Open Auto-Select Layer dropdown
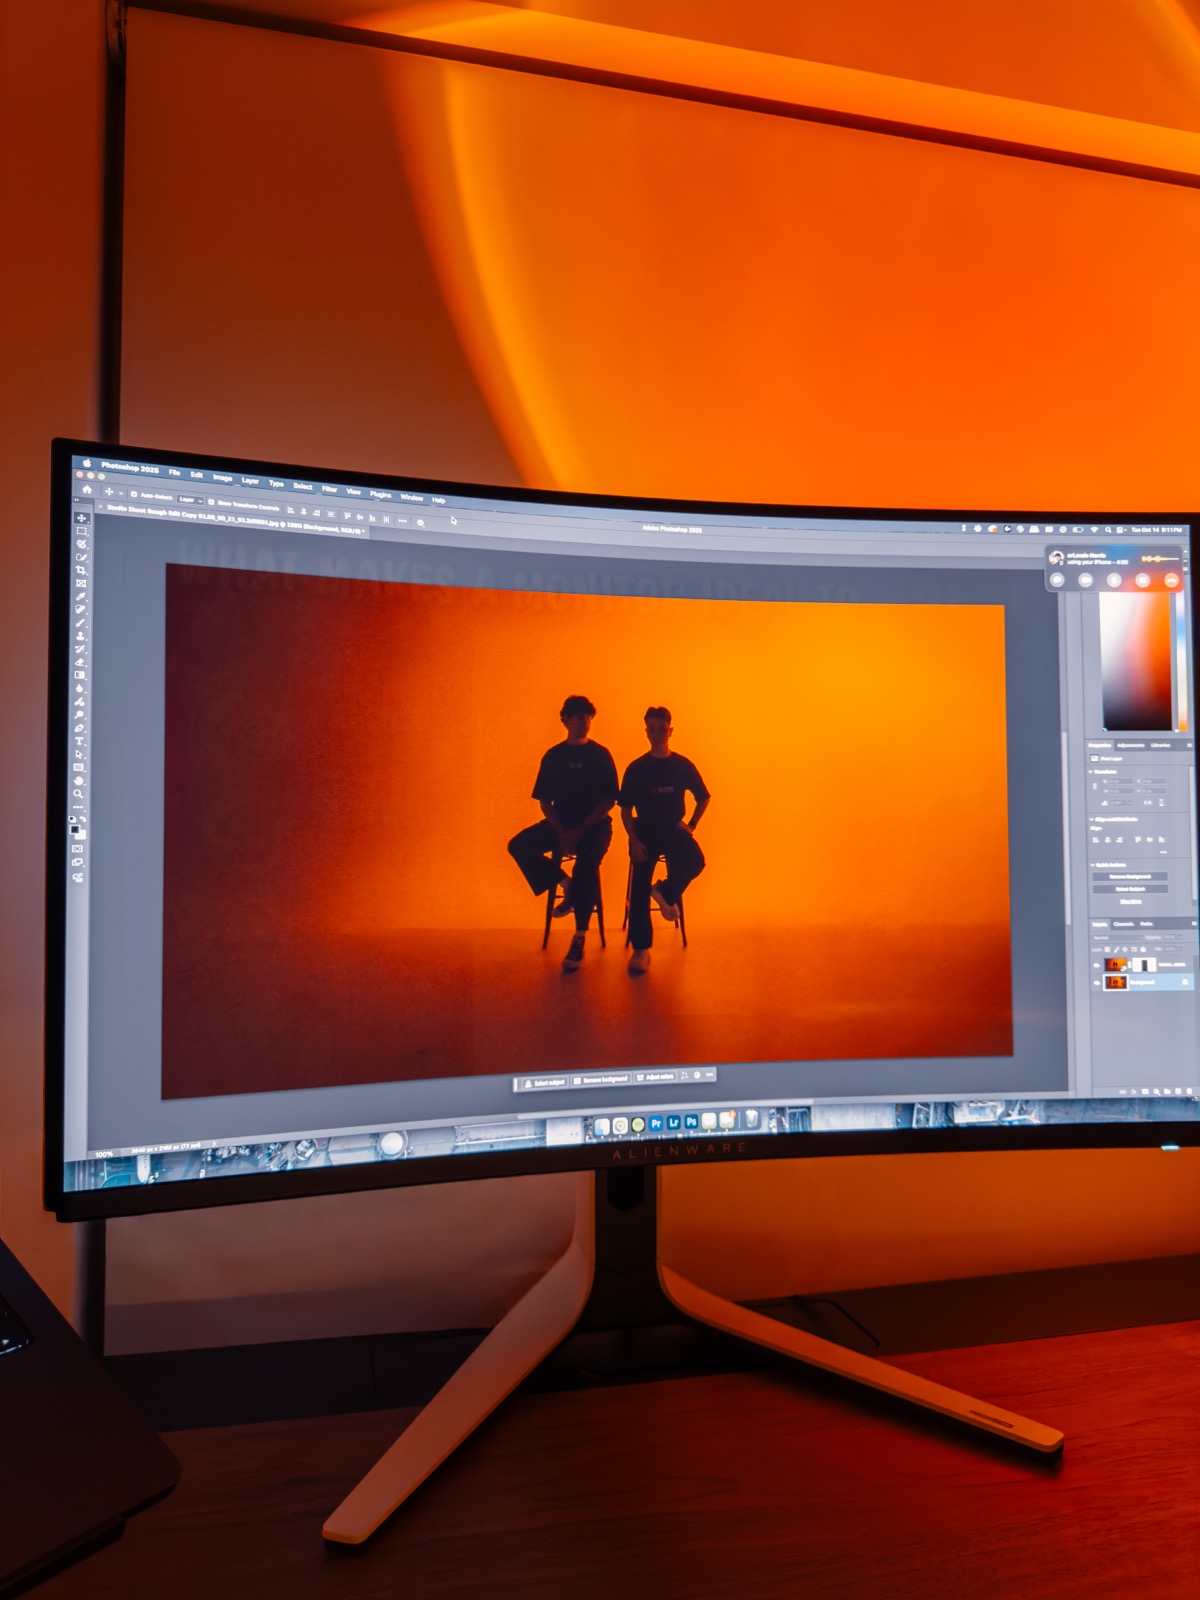The height and width of the screenshot is (1600, 1200). (190, 500)
